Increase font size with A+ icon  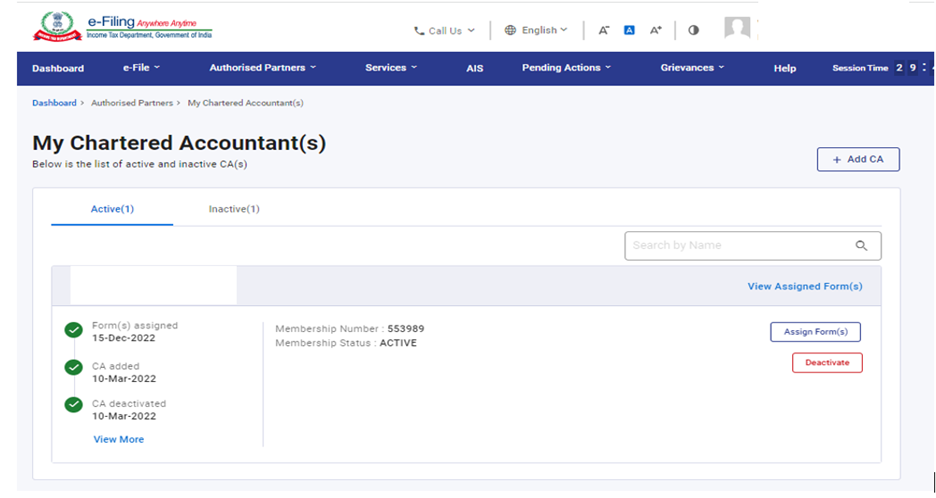[x=656, y=30]
